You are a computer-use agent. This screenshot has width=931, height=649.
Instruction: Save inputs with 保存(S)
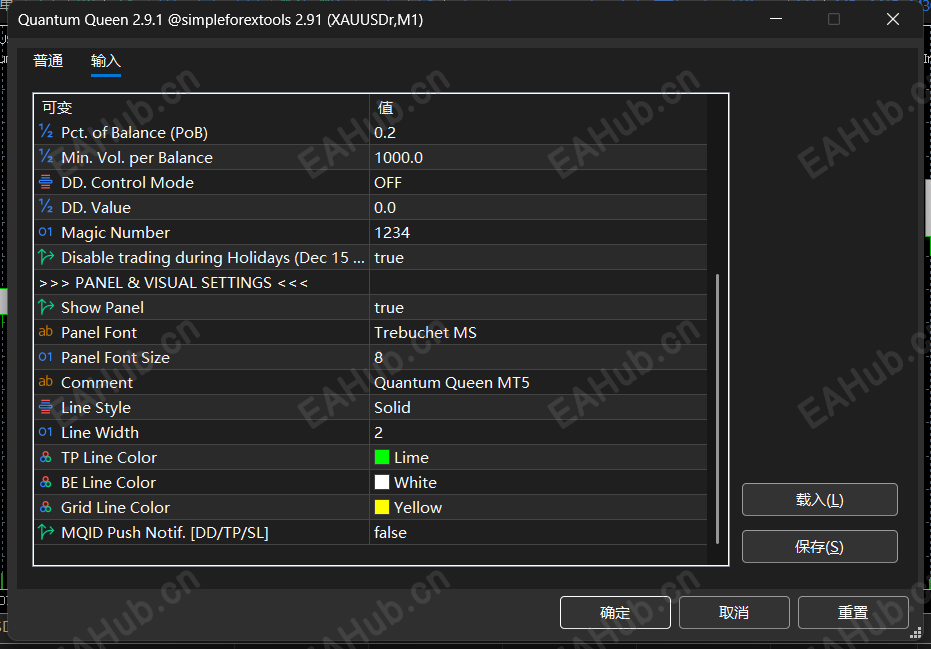(x=819, y=546)
